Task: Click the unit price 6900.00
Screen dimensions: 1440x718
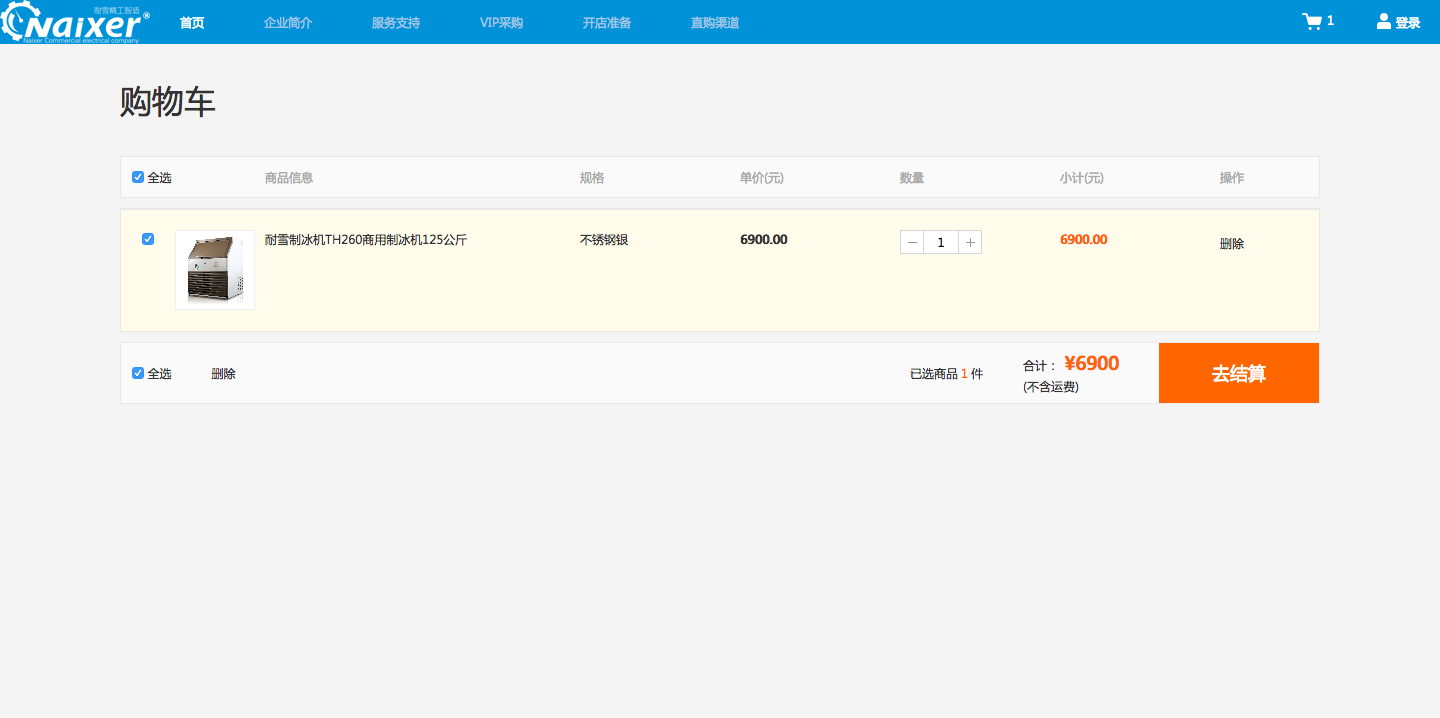Action: [764, 240]
